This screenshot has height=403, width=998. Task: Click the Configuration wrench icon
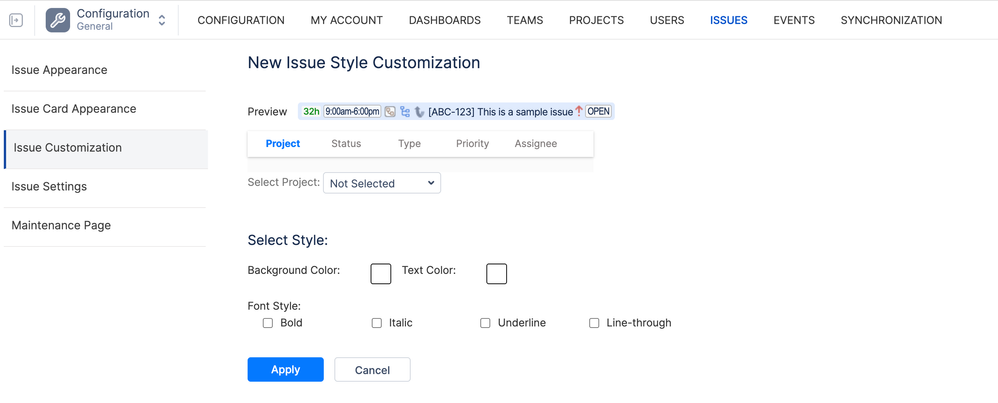point(58,20)
